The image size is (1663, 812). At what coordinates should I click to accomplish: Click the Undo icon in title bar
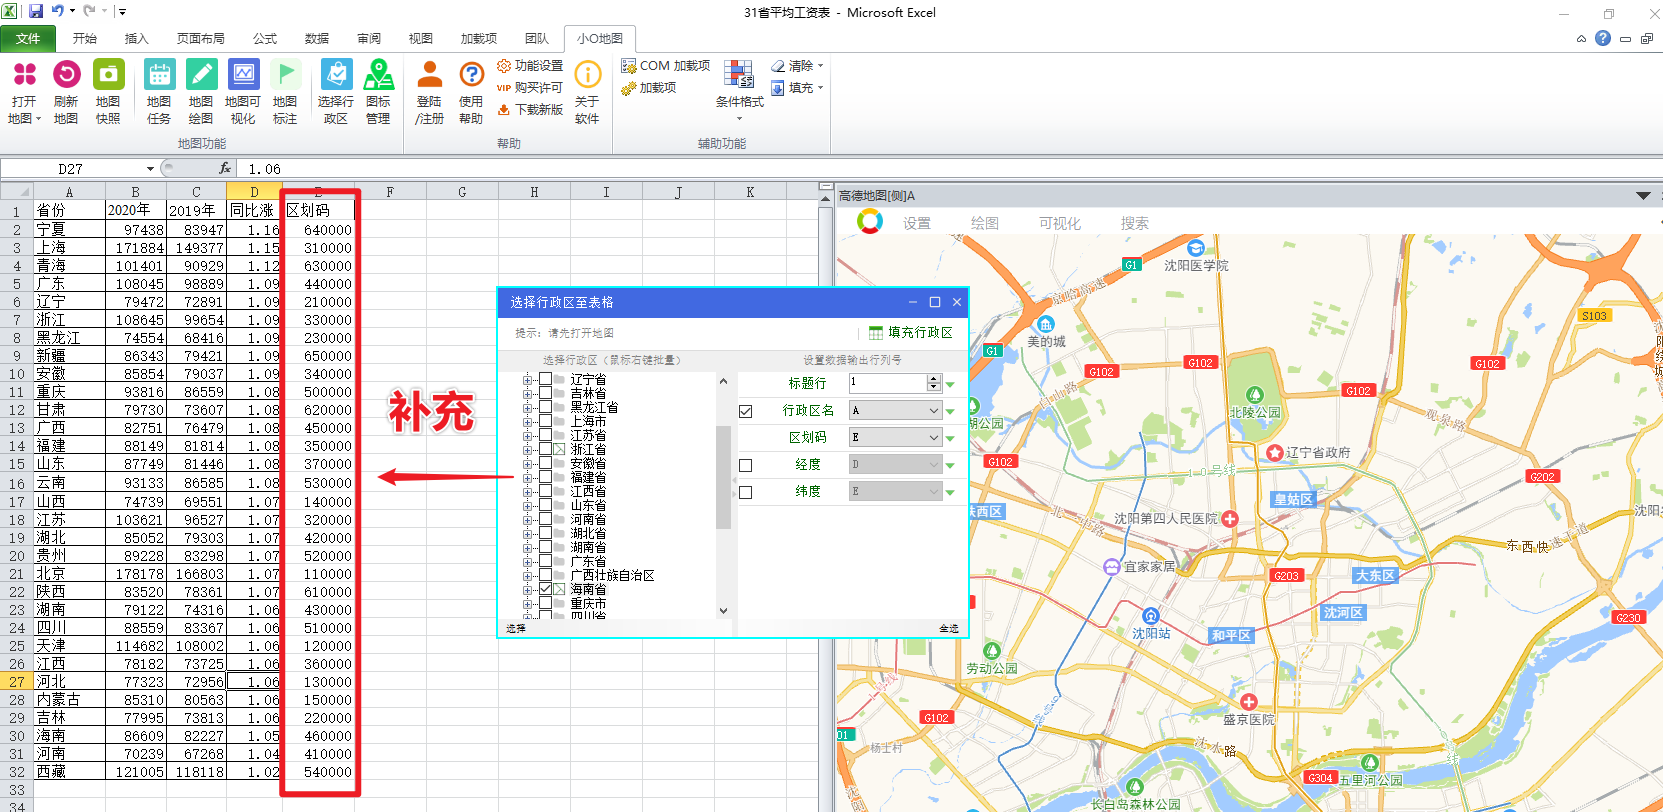[58, 11]
